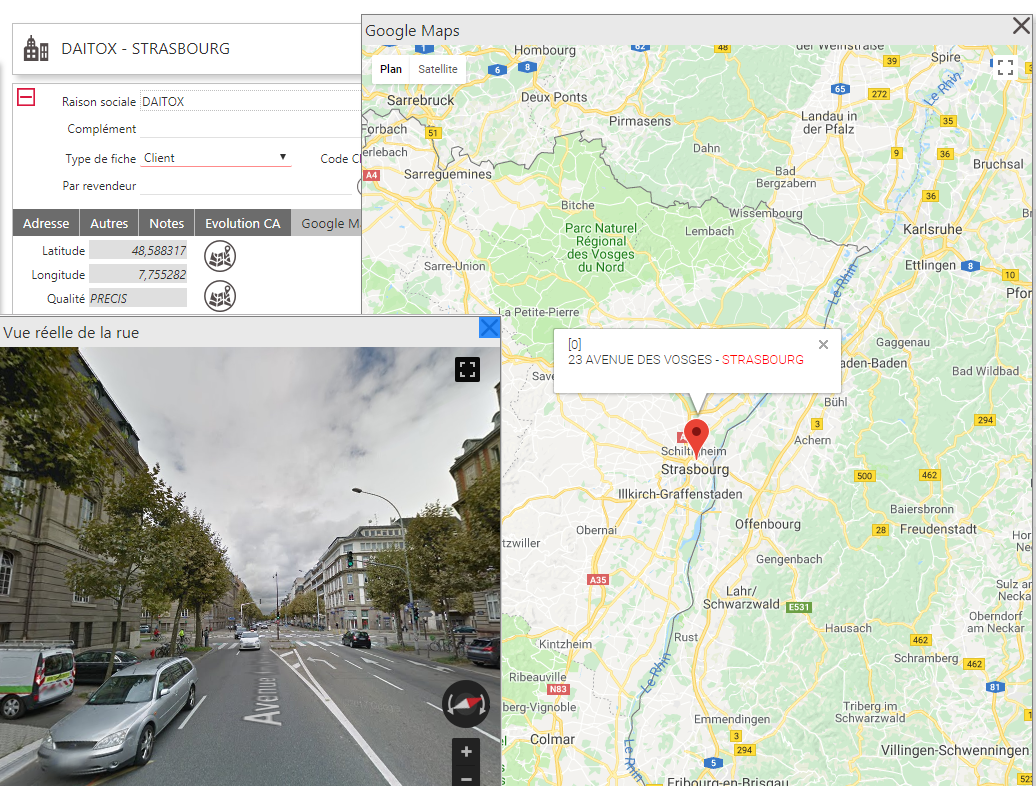Click the Obernai label on the map
1036x786 pixels.
[x=596, y=530]
